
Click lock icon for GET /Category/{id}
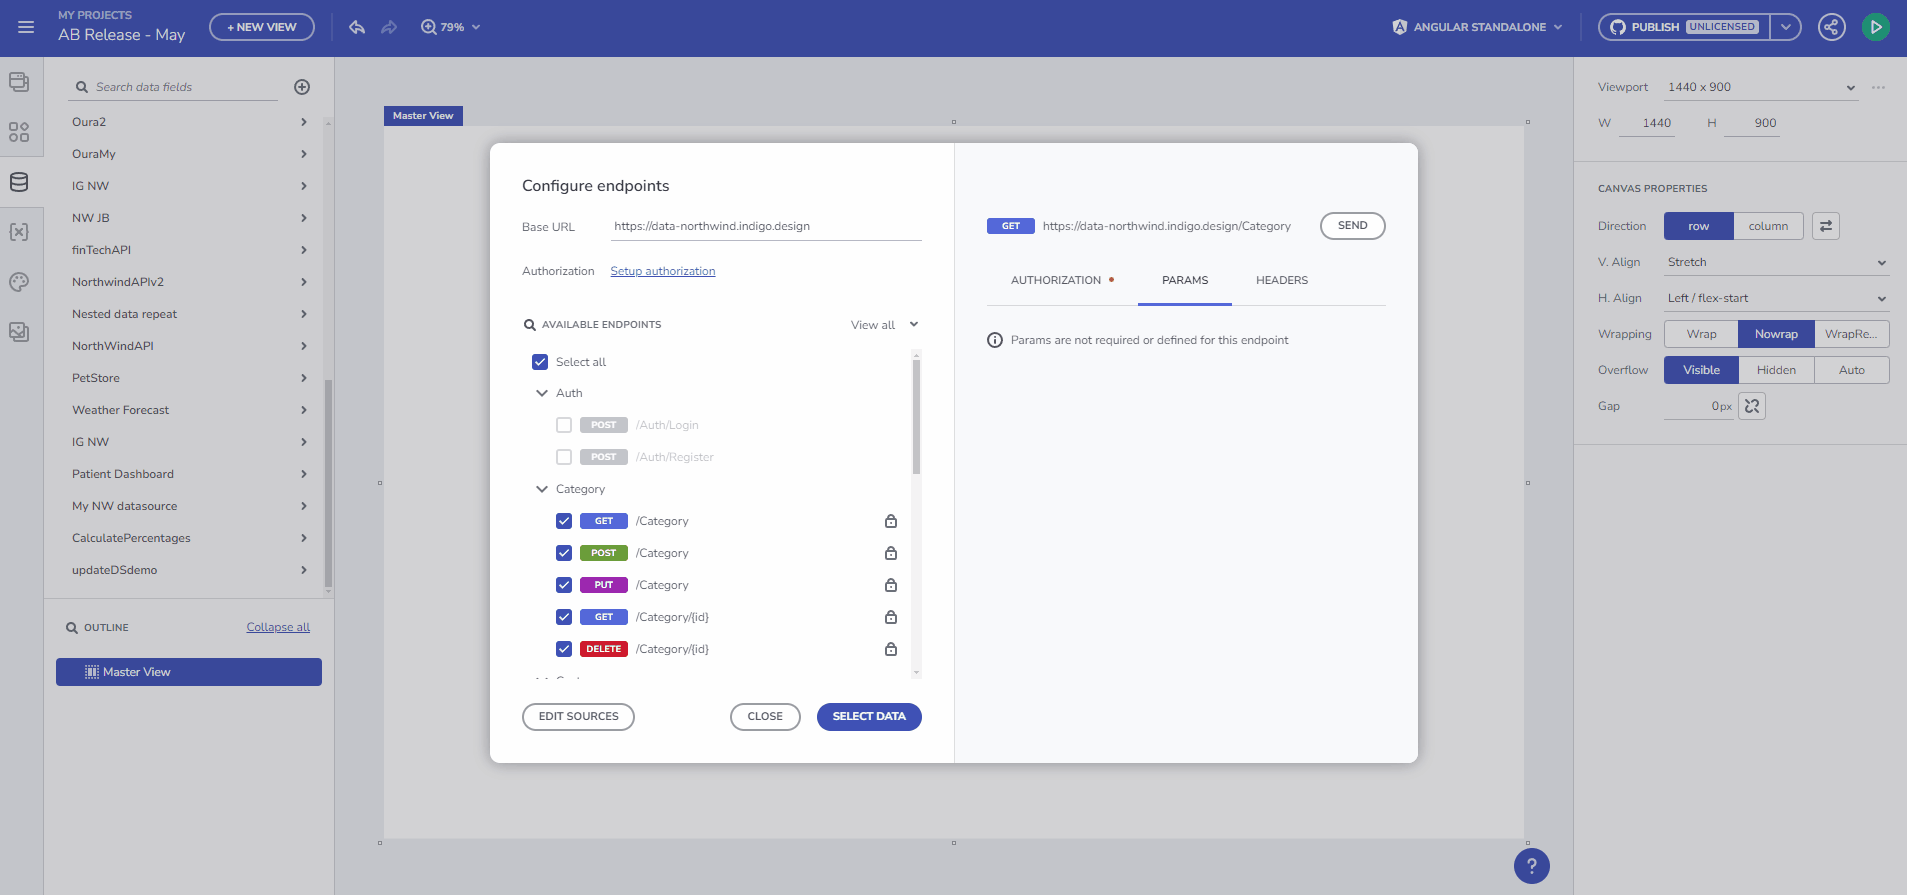[891, 617]
